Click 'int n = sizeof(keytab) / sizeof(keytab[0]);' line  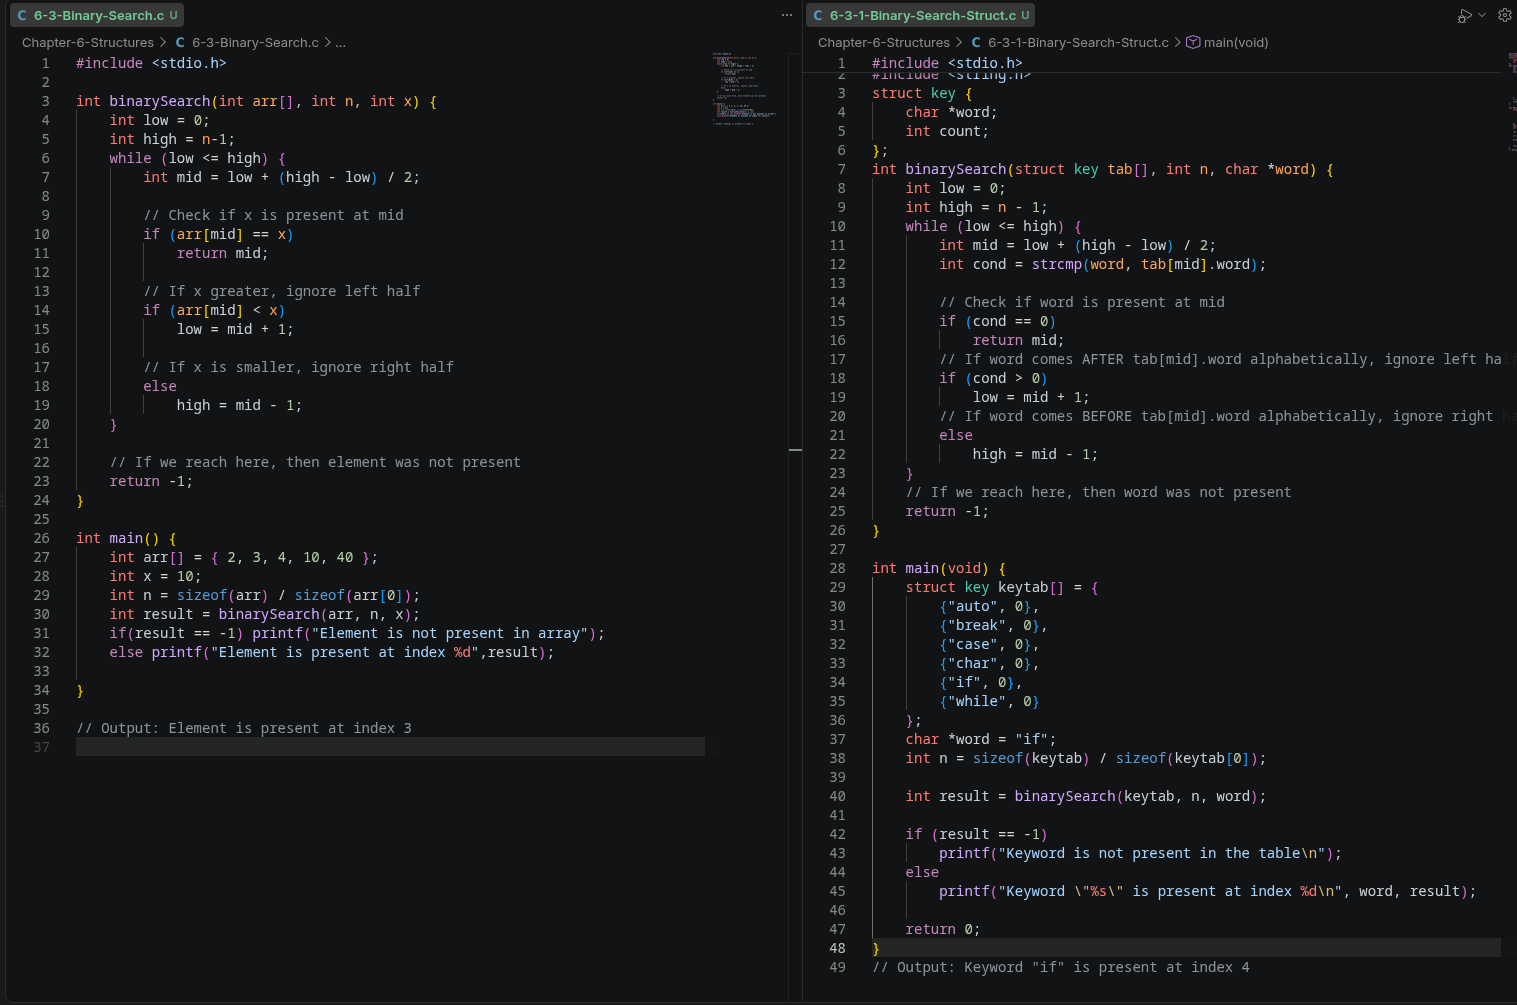click(x=1086, y=758)
